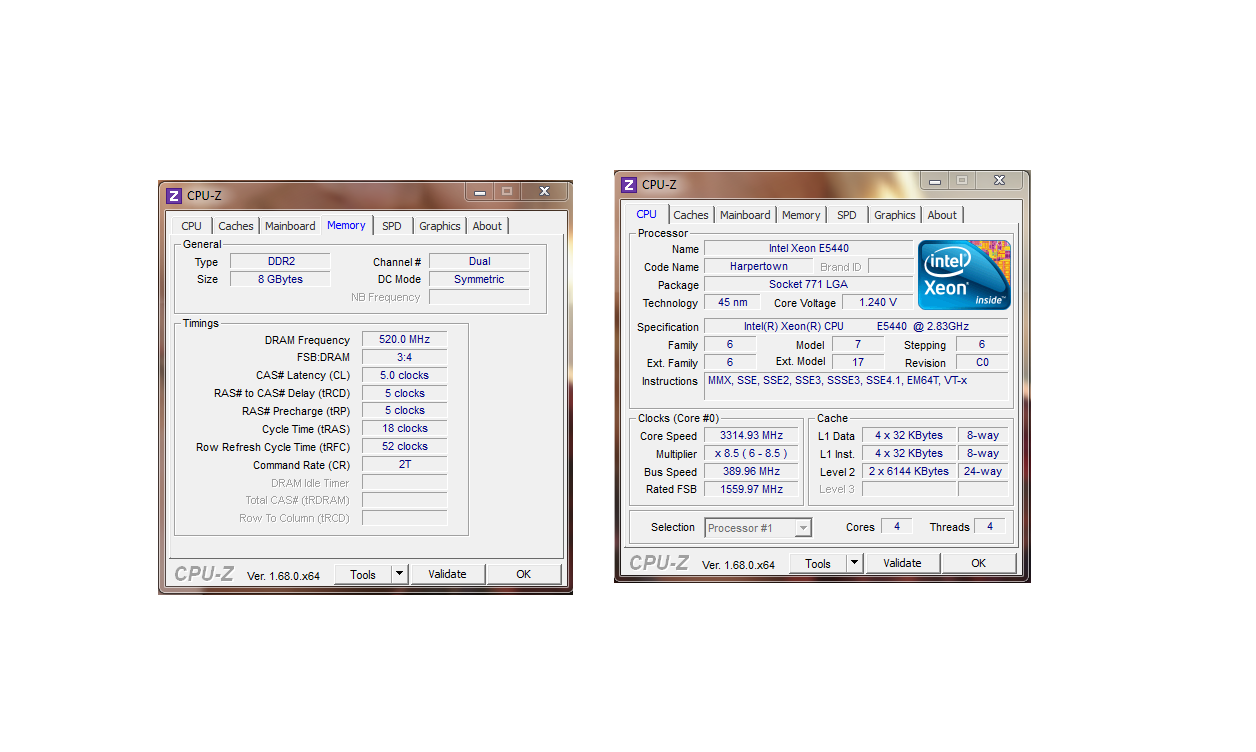Minimize the right CPU-Z window
This screenshot has height=752, width=1256.
935,180
